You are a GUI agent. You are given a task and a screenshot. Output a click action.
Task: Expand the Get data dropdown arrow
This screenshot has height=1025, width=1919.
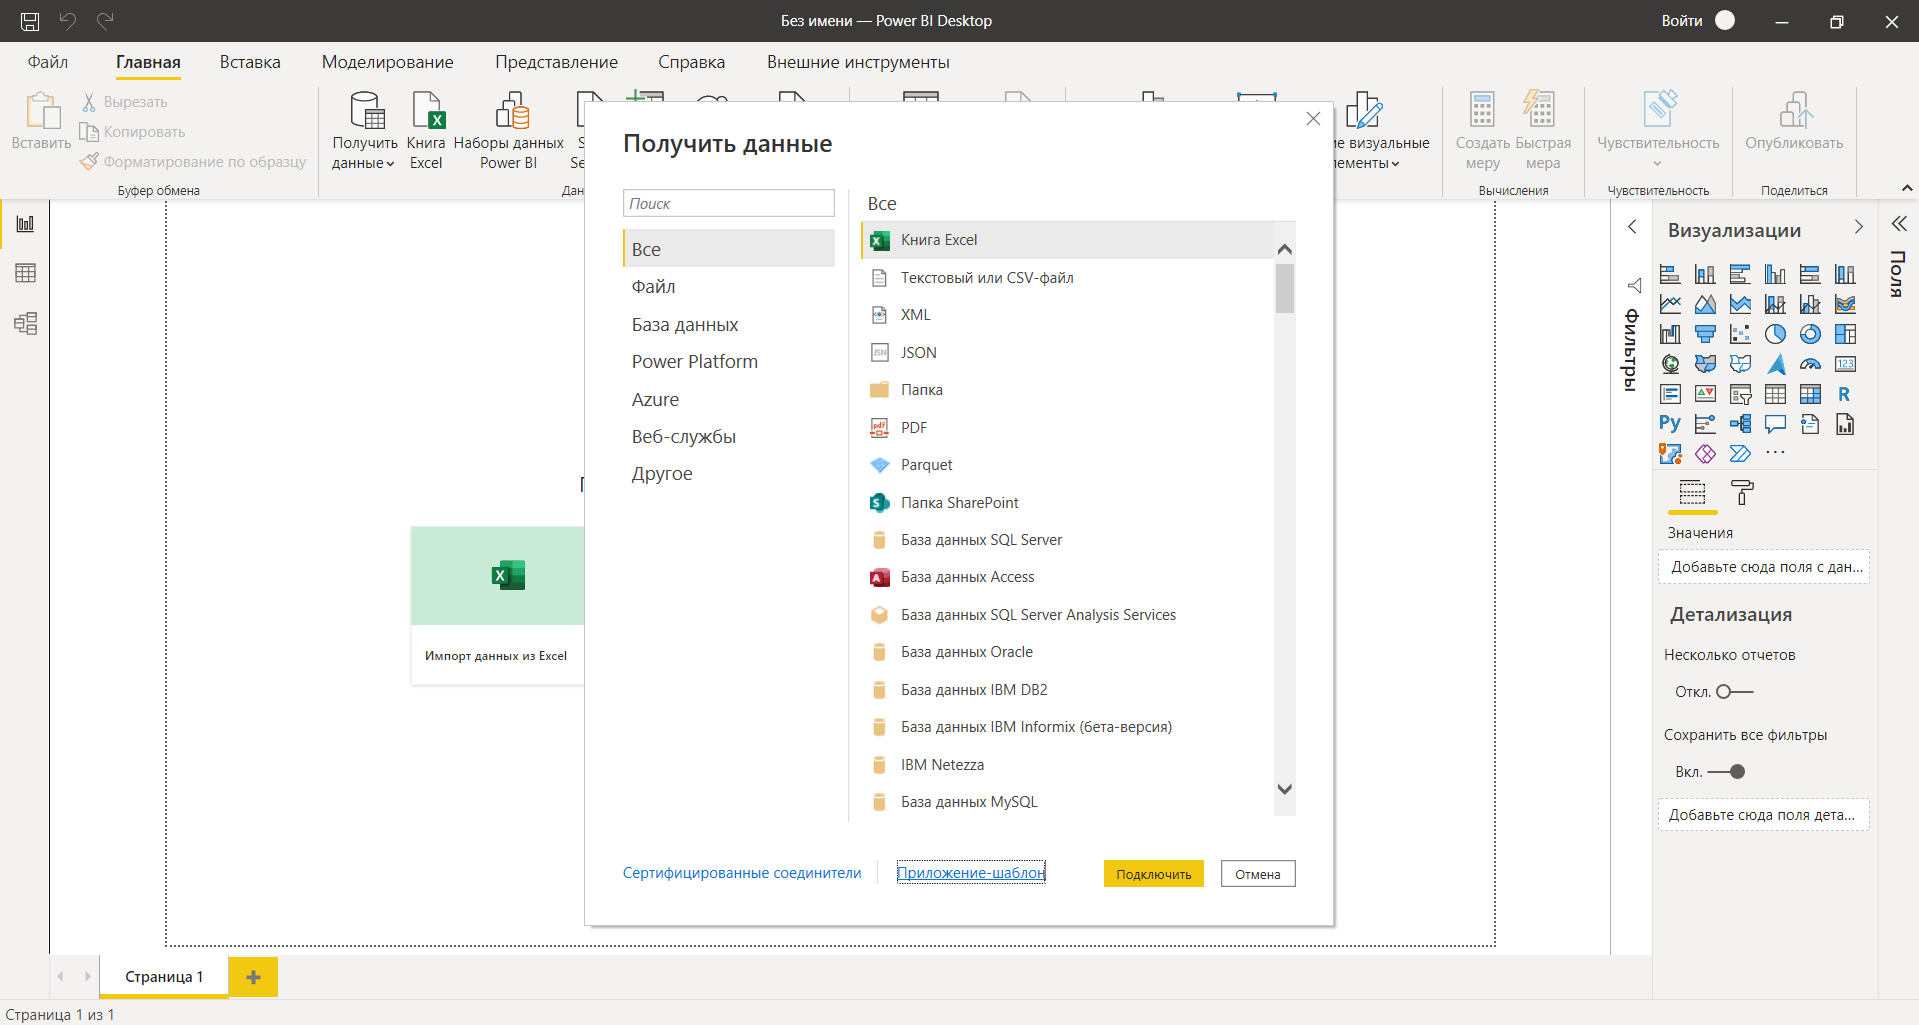click(x=389, y=164)
